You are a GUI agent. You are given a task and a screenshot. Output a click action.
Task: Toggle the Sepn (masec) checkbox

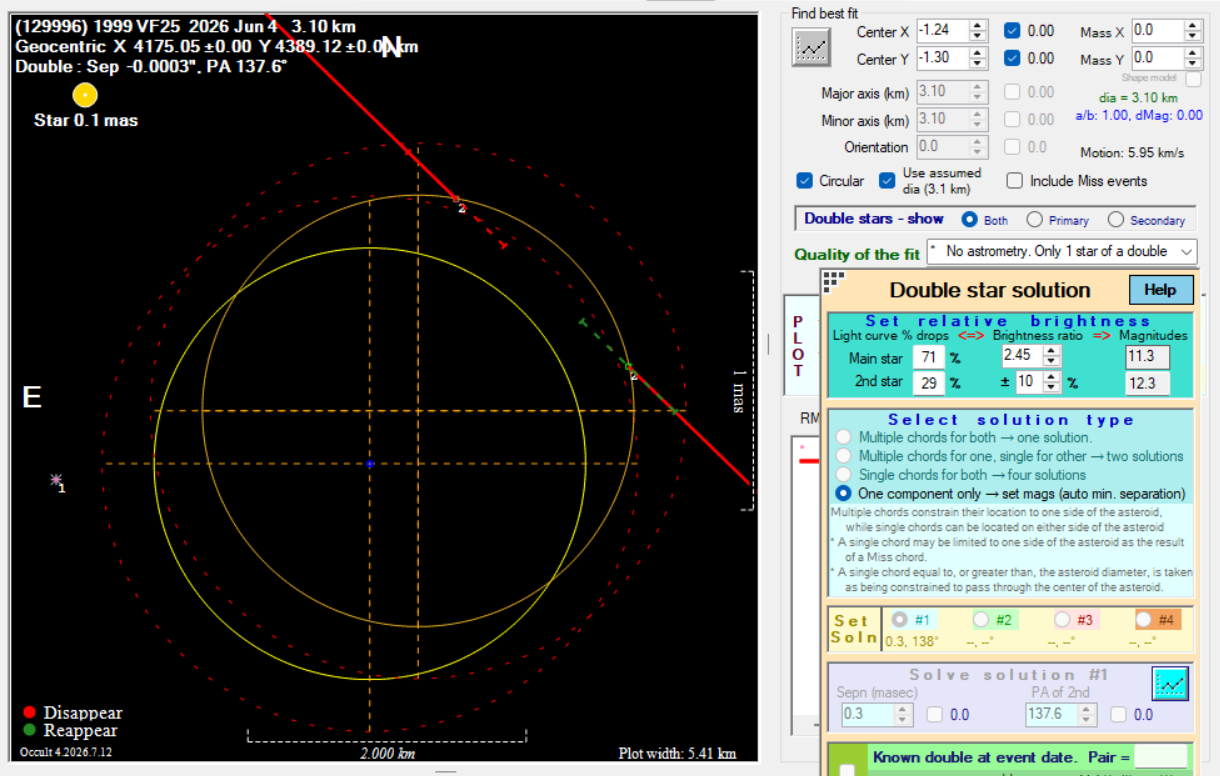tap(933, 715)
